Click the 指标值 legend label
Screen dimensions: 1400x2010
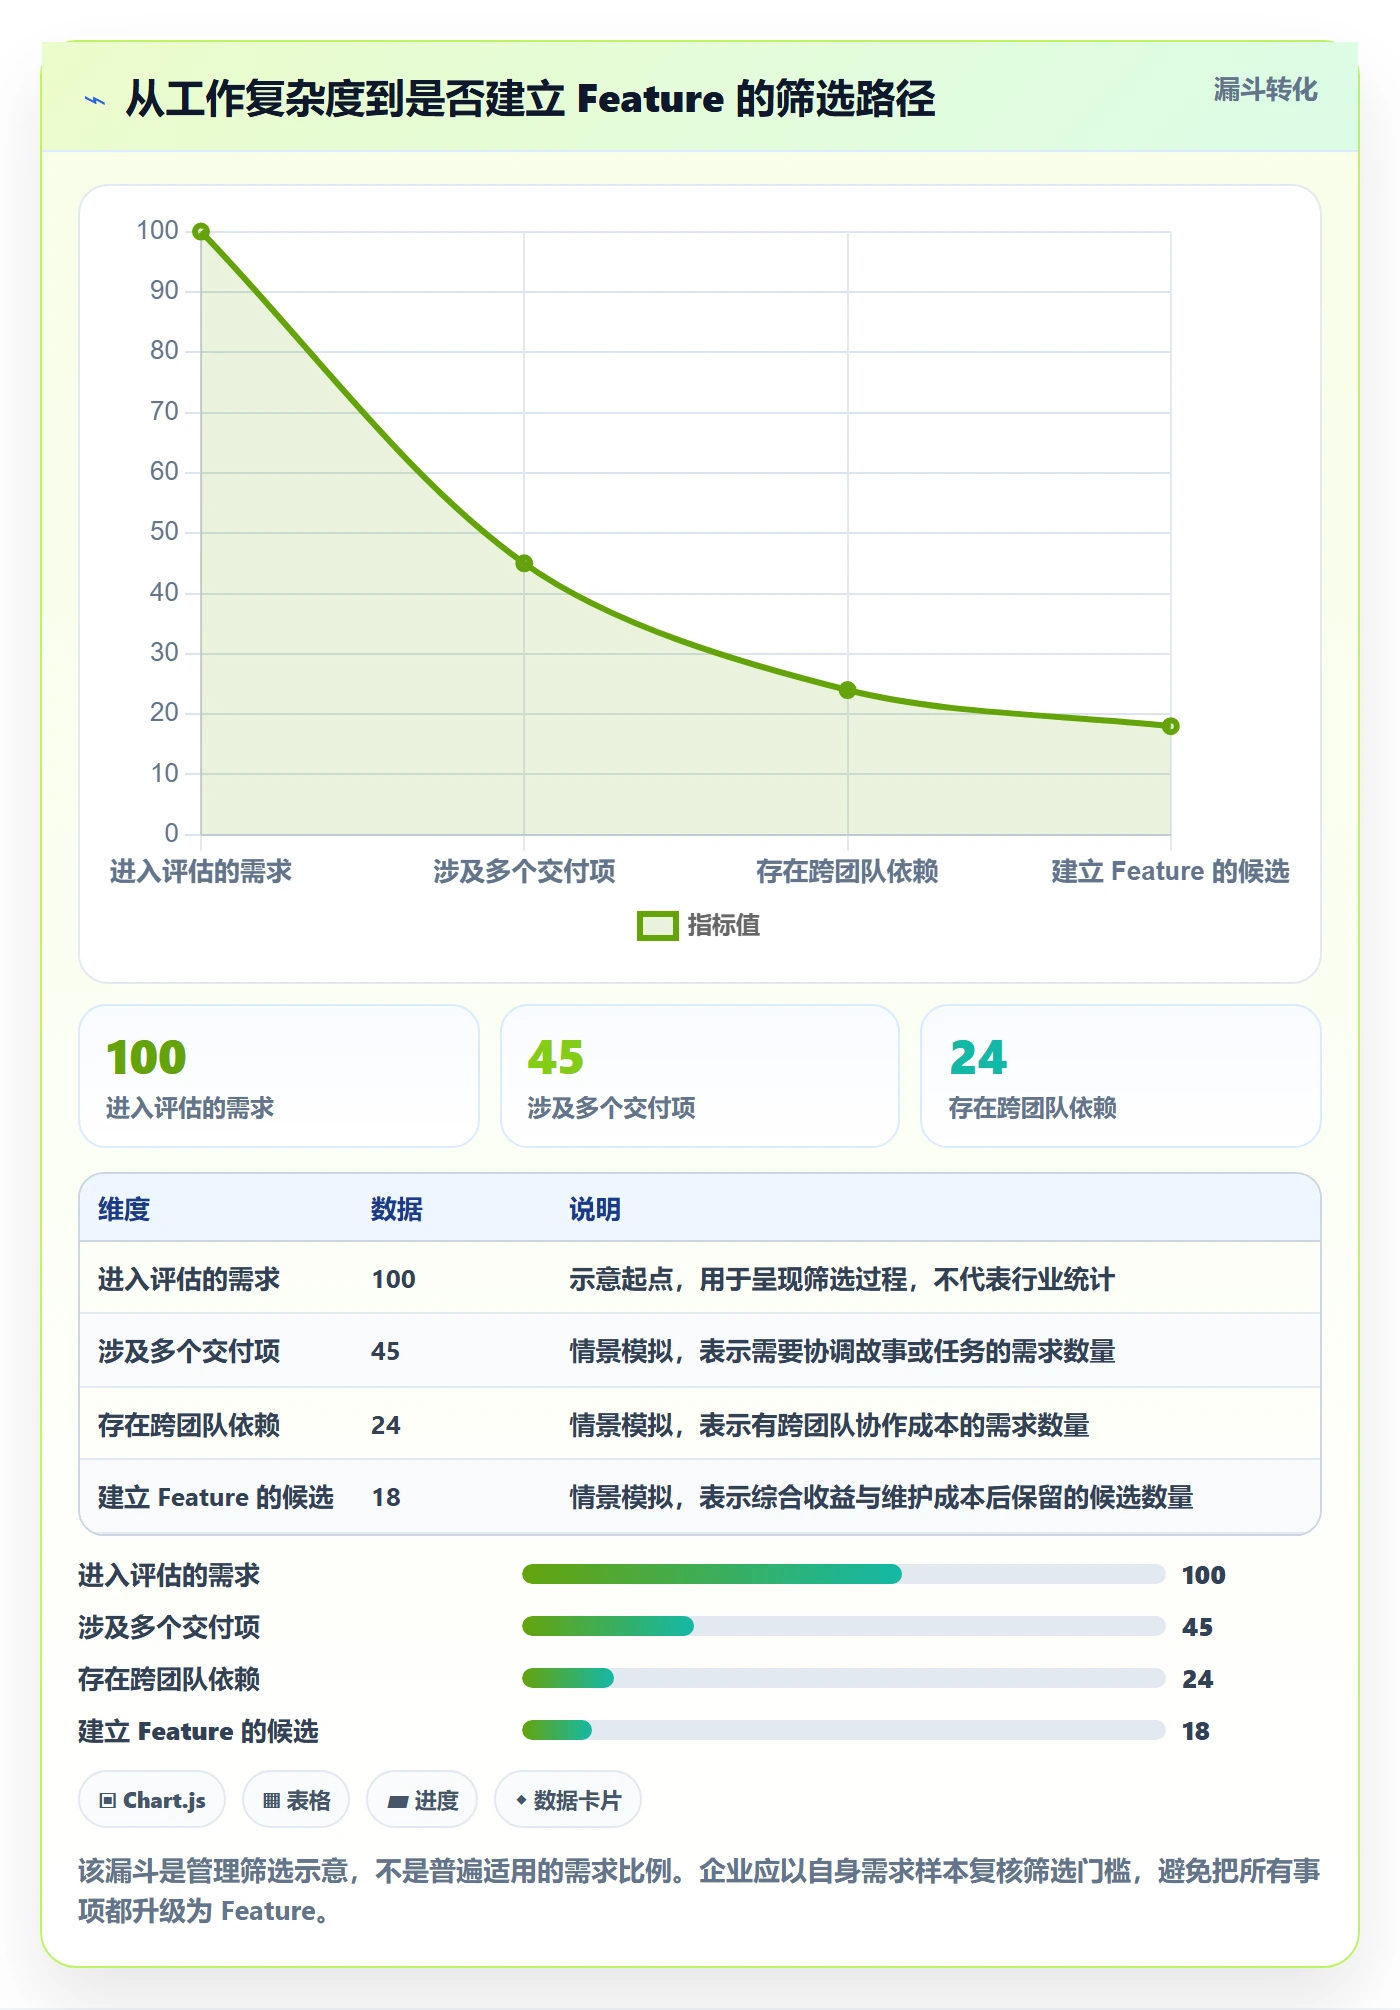(x=724, y=926)
